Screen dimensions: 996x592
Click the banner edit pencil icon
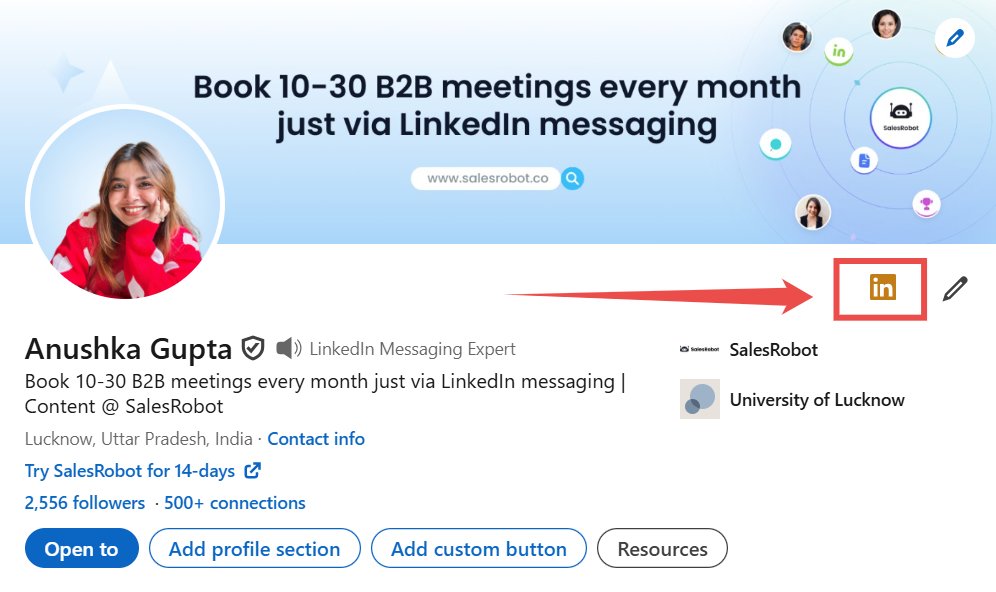click(x=955, y=38)
